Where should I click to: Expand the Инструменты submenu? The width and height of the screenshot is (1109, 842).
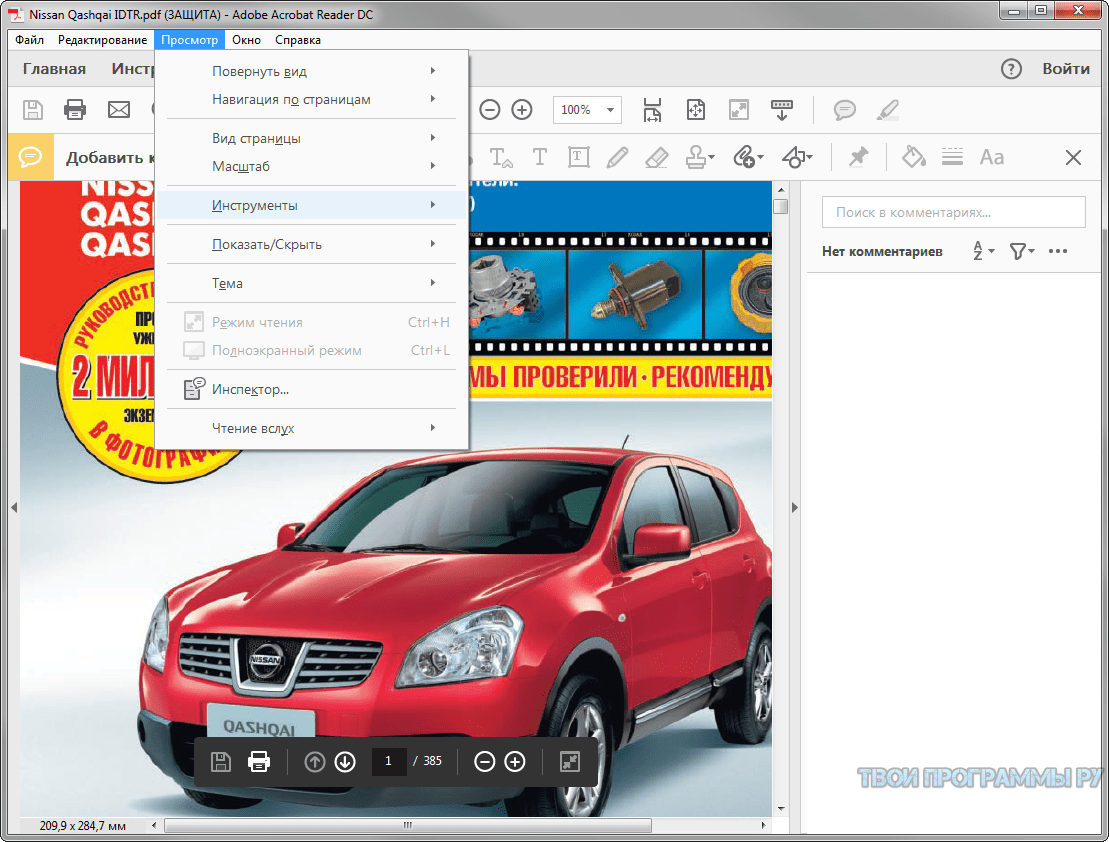tap(311, 205)
